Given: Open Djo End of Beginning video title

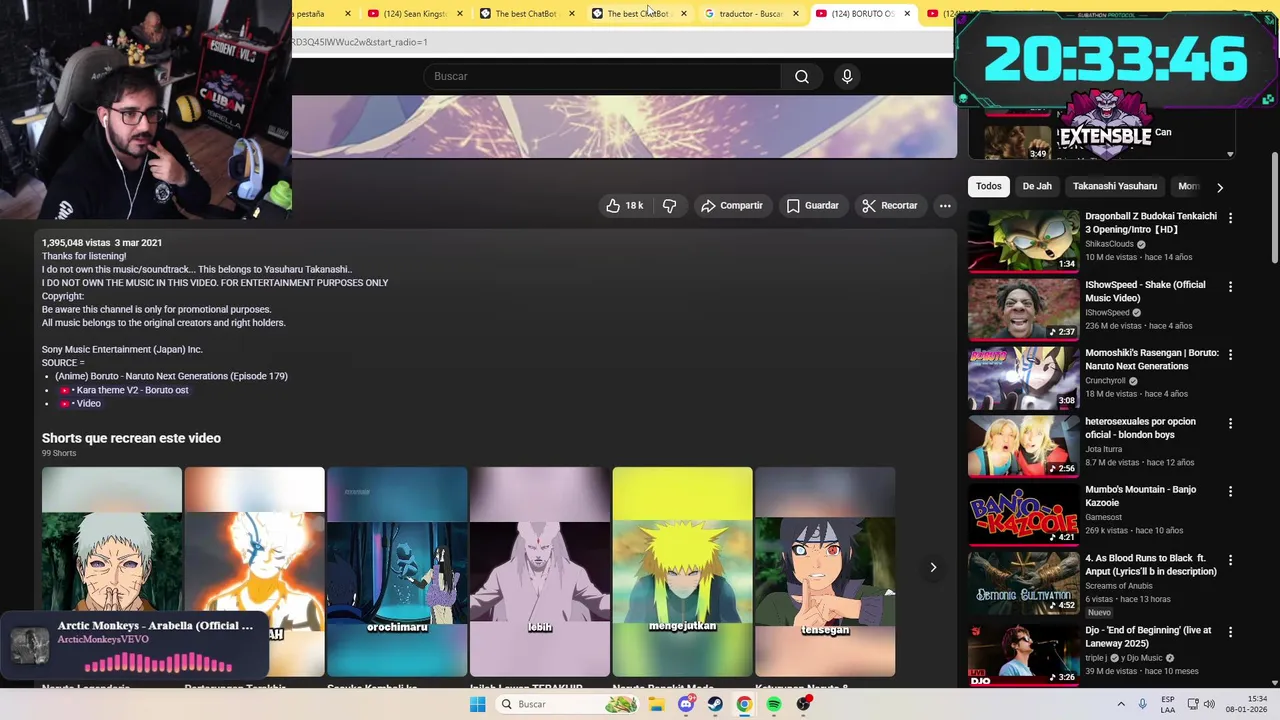Looking at the screenshot, I should (1148, 637).
